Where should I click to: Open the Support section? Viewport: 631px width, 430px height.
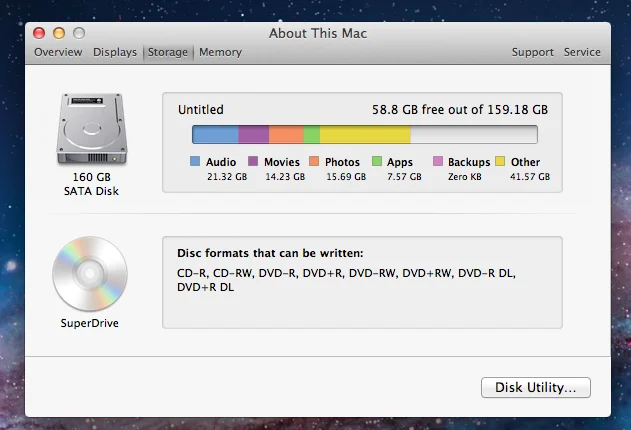533,52
